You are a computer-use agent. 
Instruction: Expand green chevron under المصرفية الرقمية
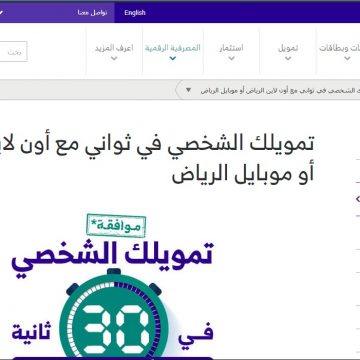[x=173, y=59]
